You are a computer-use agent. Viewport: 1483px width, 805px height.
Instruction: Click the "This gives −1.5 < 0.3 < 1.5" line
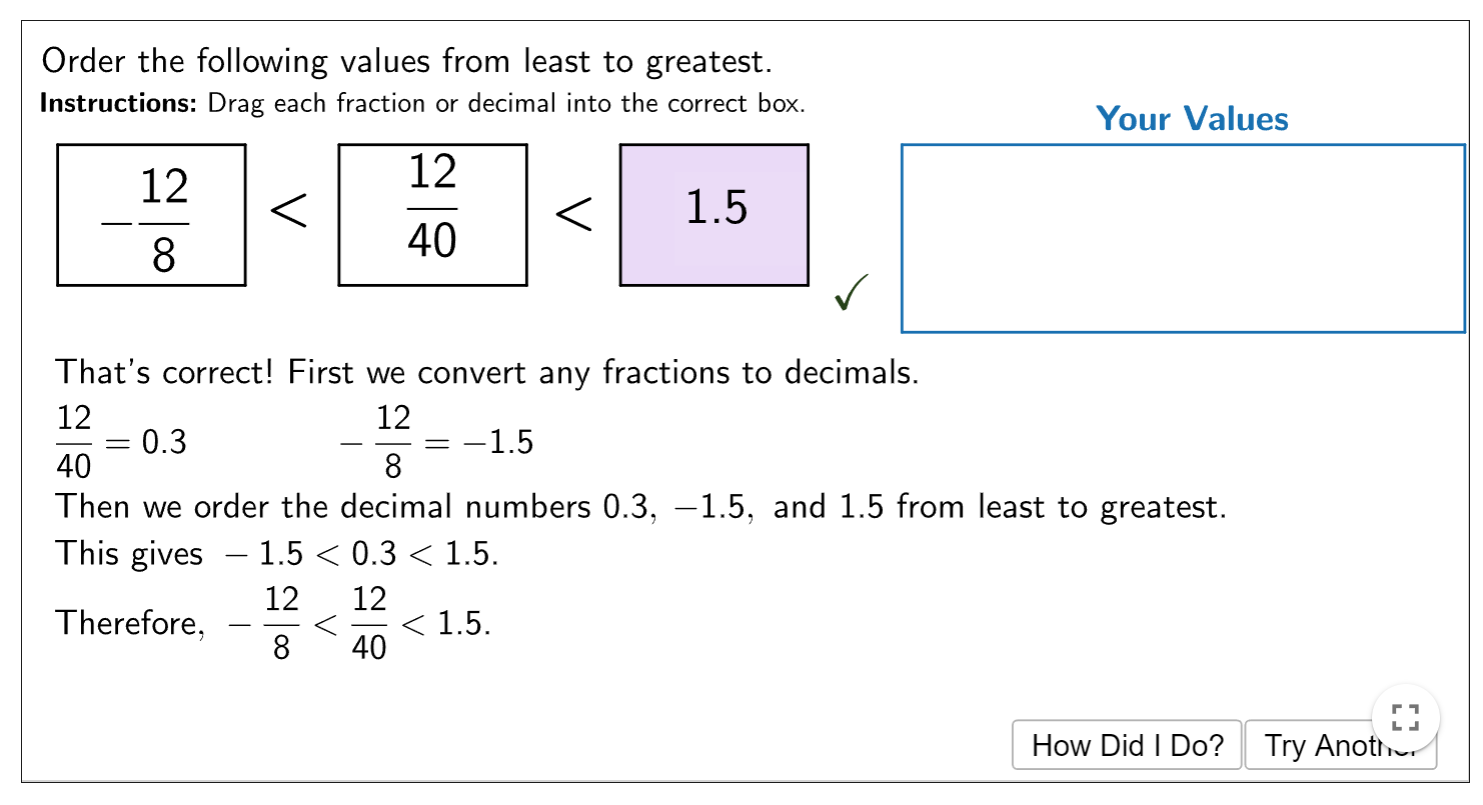[277, 553]
